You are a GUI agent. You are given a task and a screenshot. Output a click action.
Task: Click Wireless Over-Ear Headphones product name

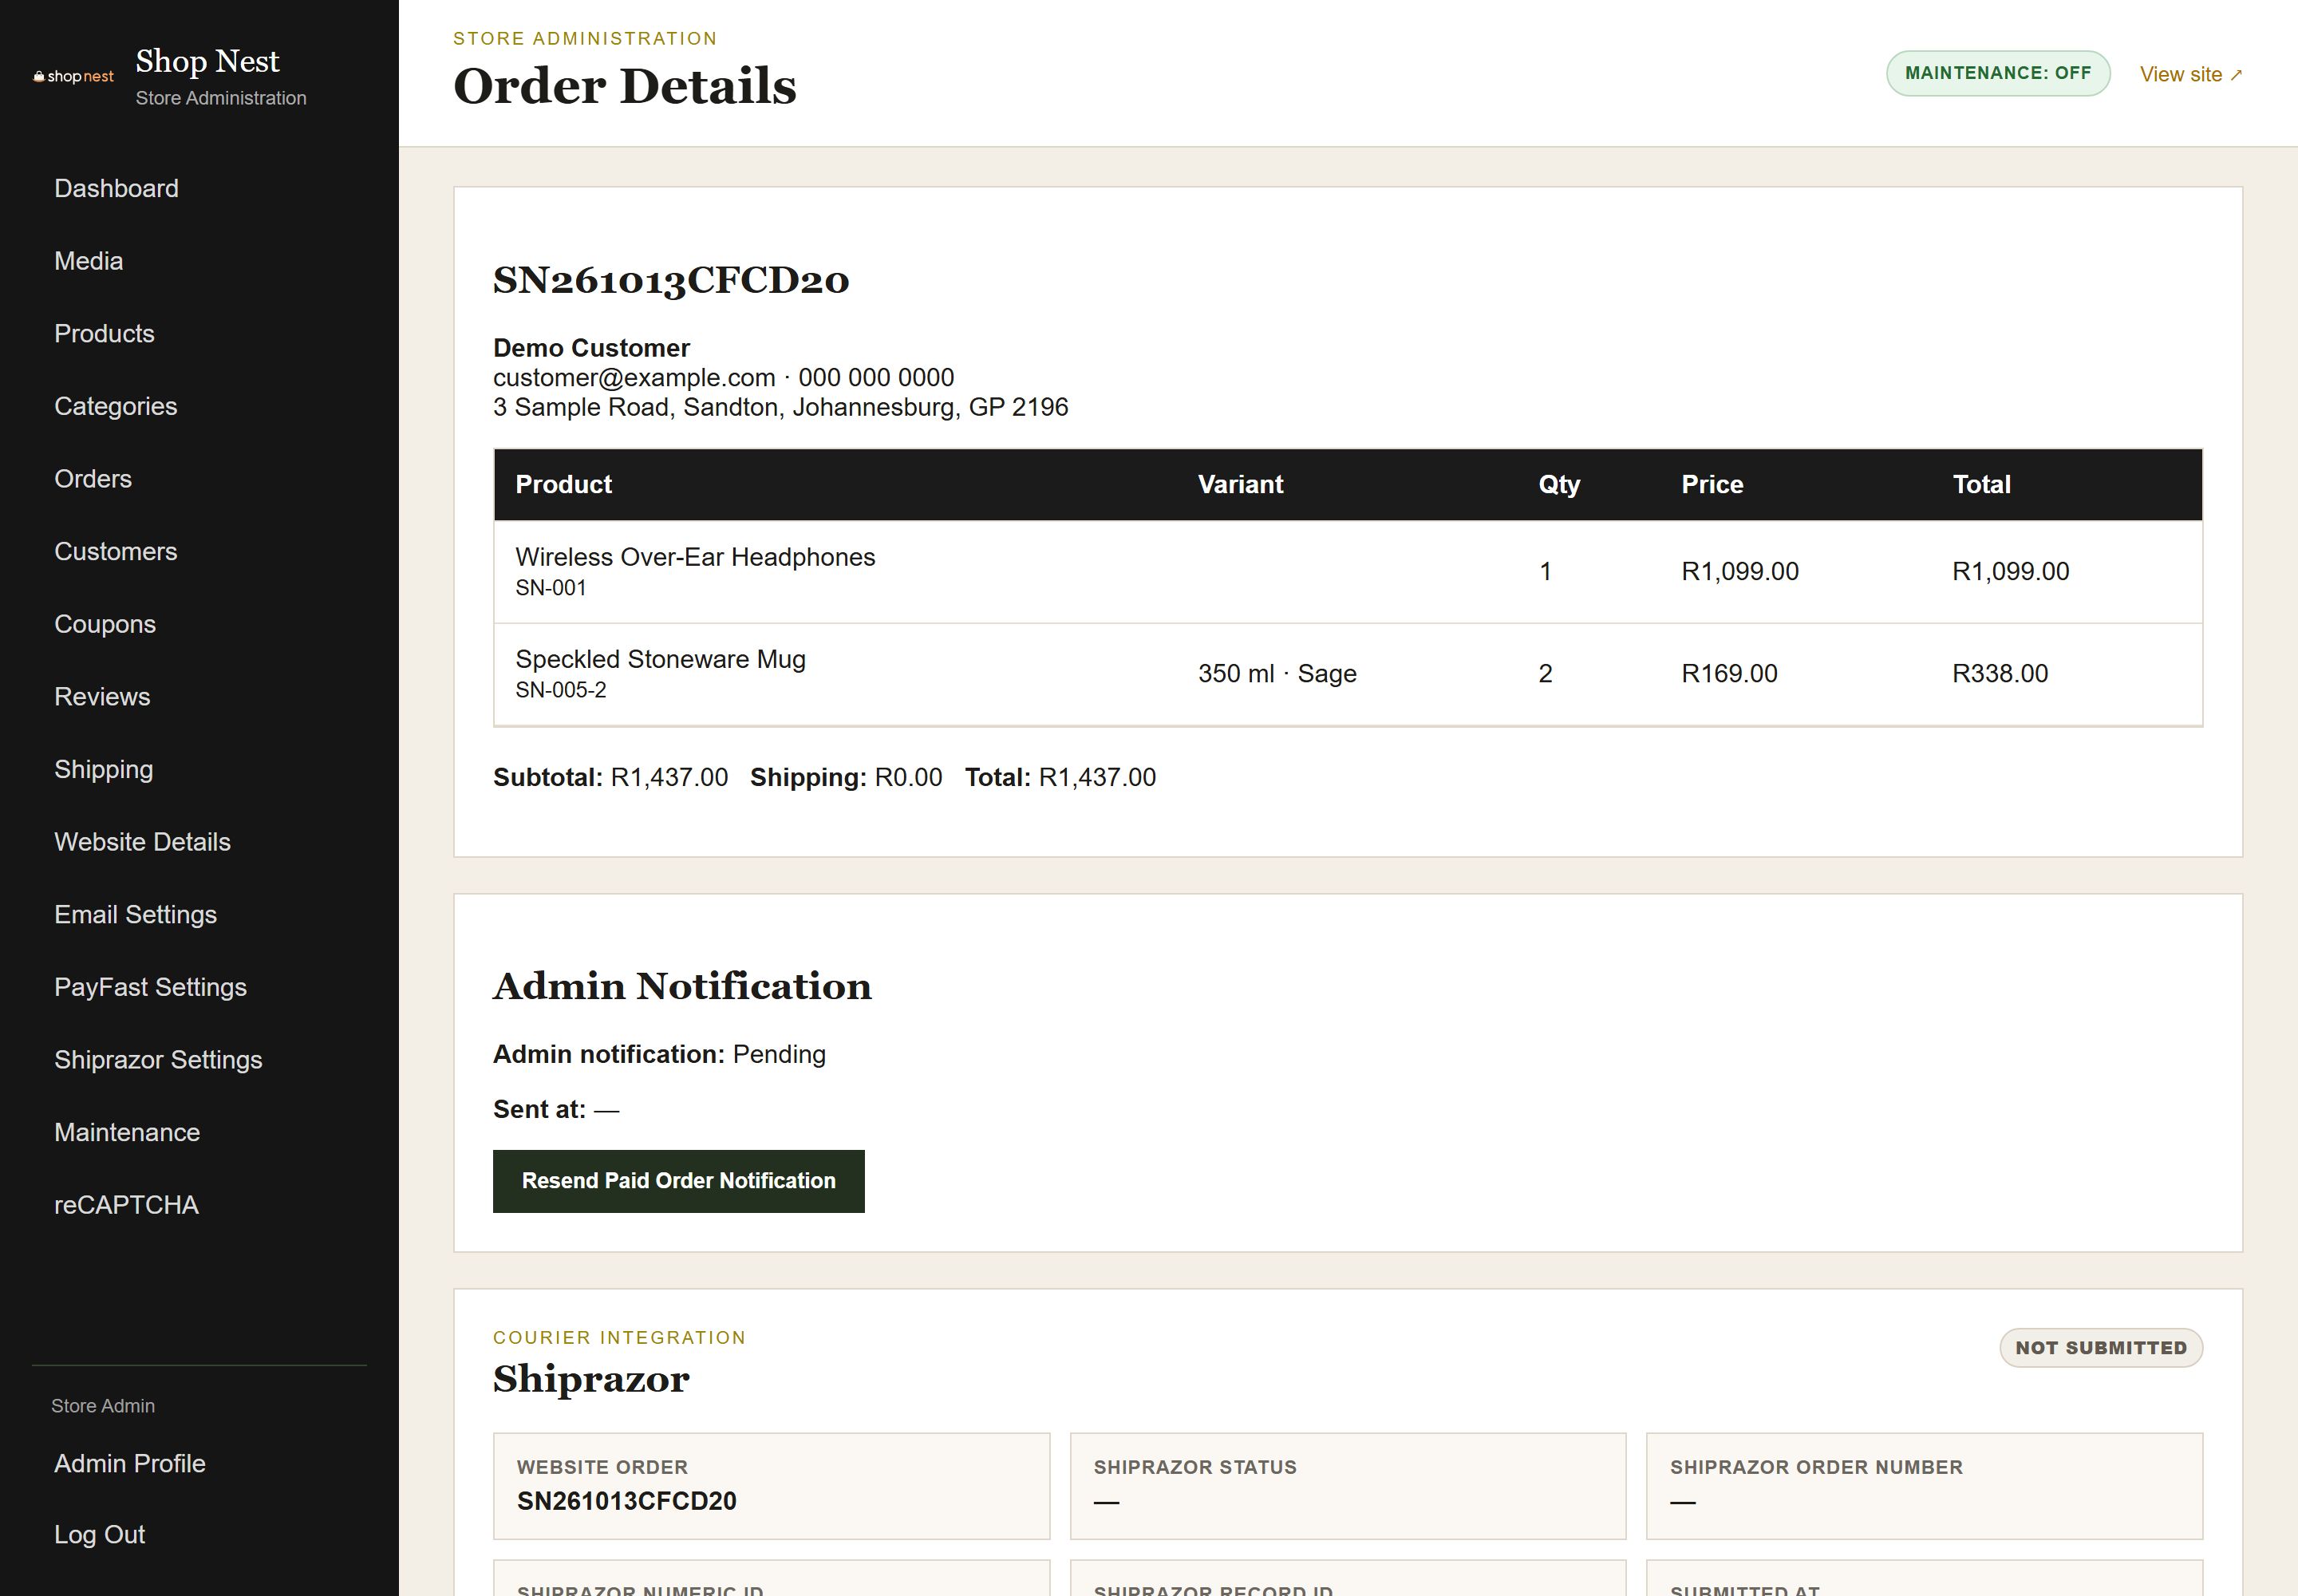click(695, 557)
